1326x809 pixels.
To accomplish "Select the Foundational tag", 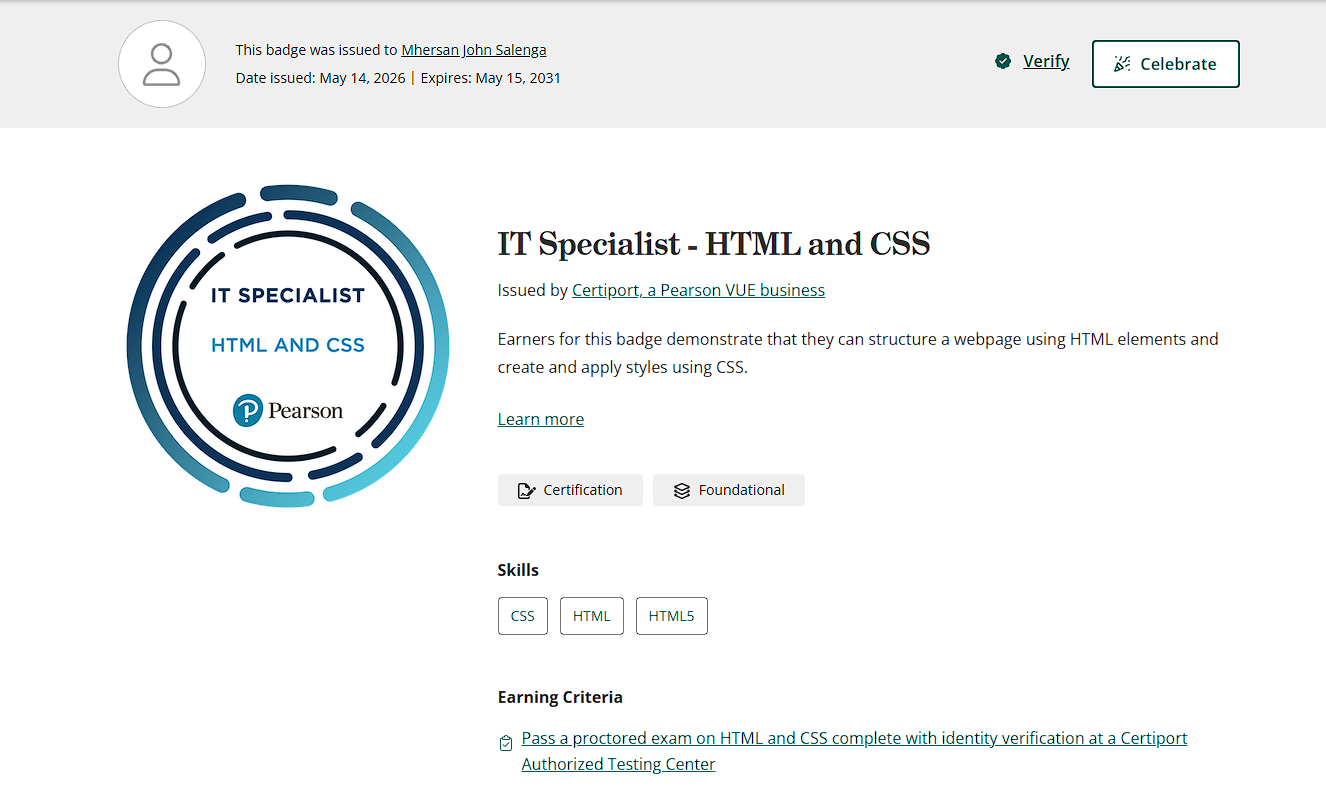I will (729, 490).
